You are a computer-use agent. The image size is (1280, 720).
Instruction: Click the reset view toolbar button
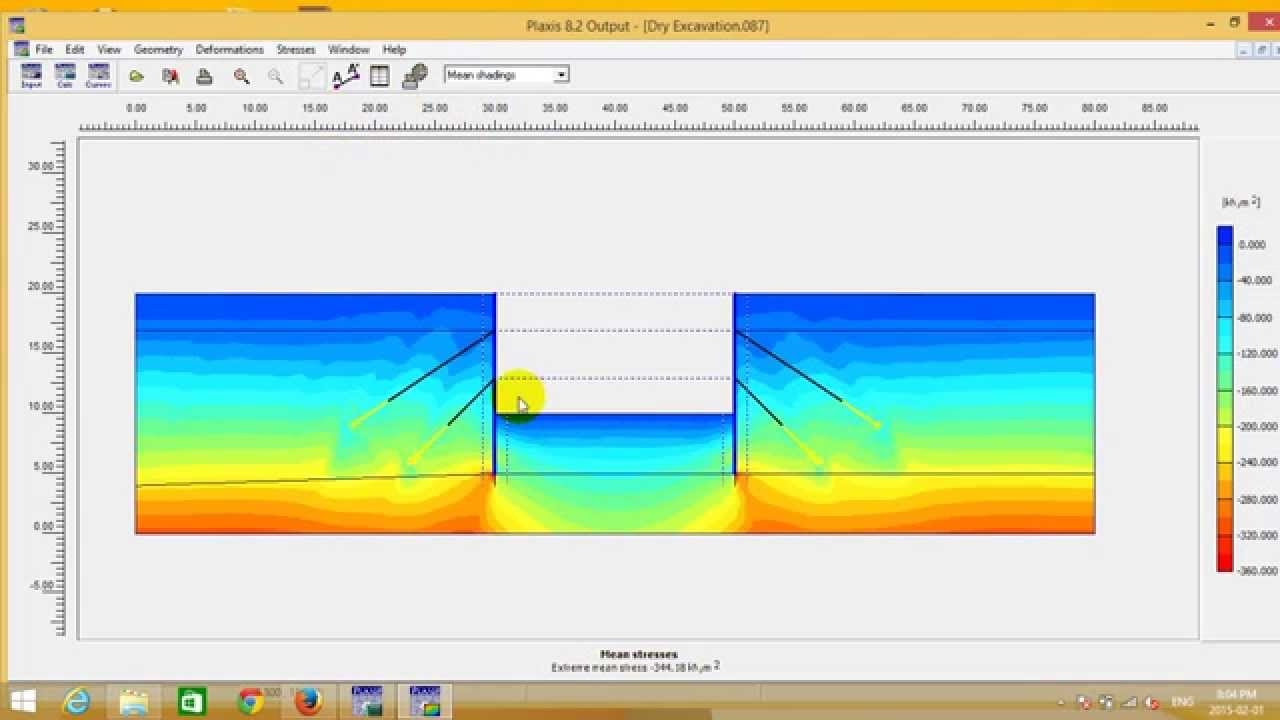click(312, 76)
